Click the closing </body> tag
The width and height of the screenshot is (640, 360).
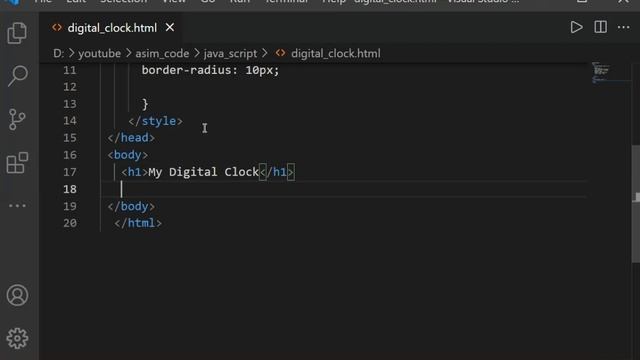point(131,207)
